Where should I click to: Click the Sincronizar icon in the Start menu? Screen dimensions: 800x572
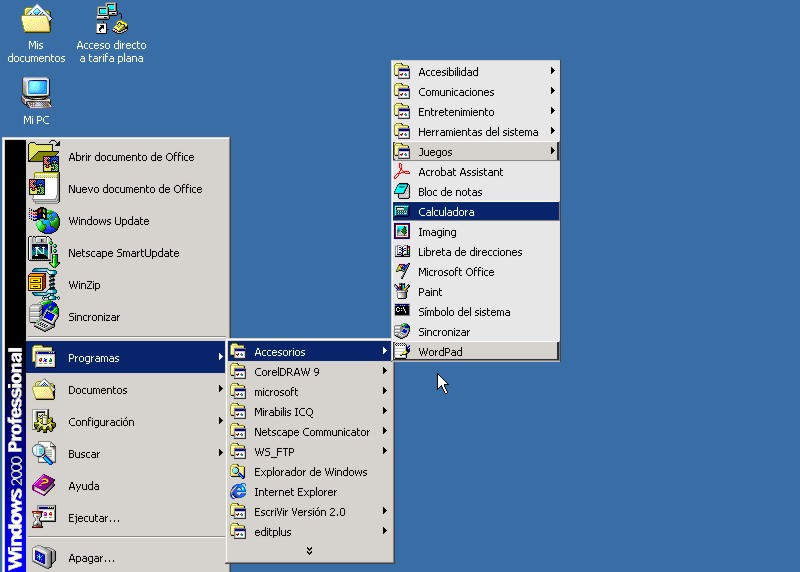44,316
